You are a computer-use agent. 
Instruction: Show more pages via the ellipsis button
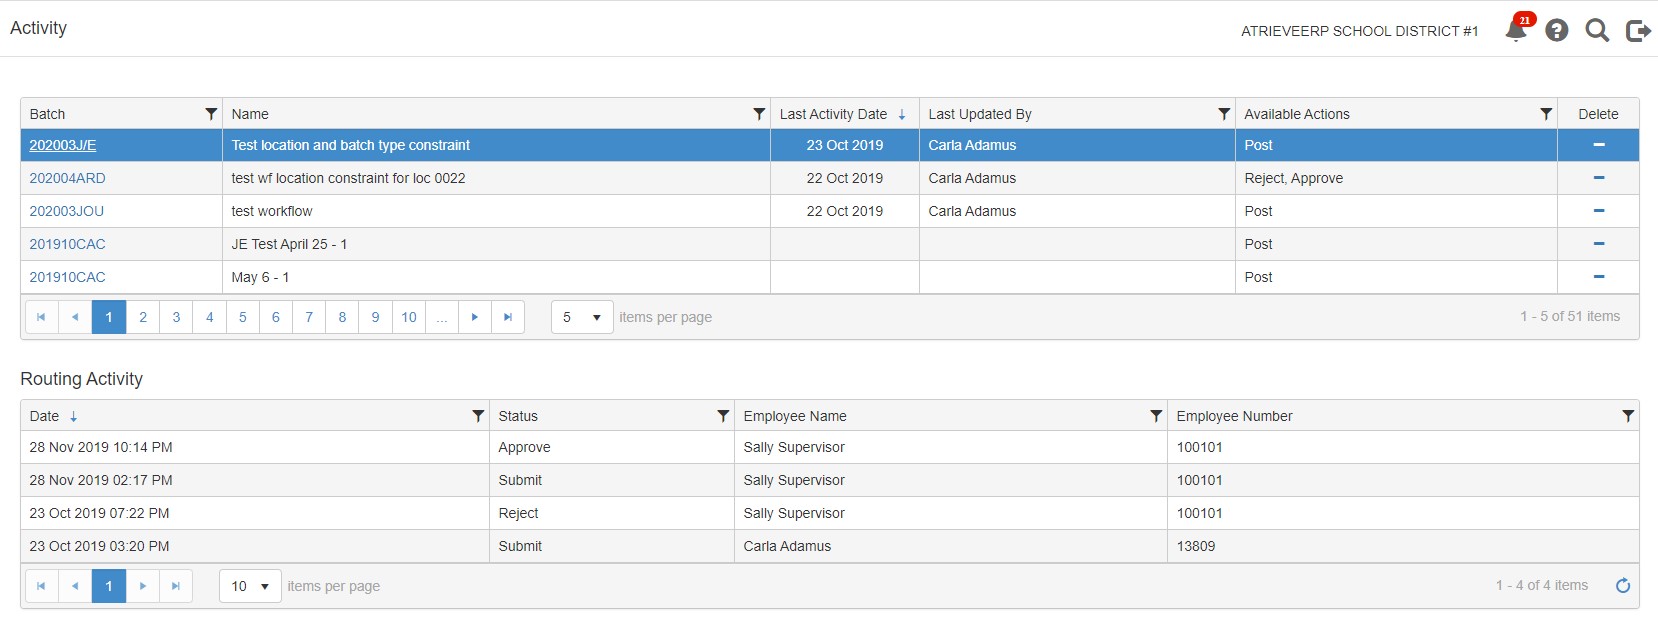pyautogui.click(x=442, y=317)
